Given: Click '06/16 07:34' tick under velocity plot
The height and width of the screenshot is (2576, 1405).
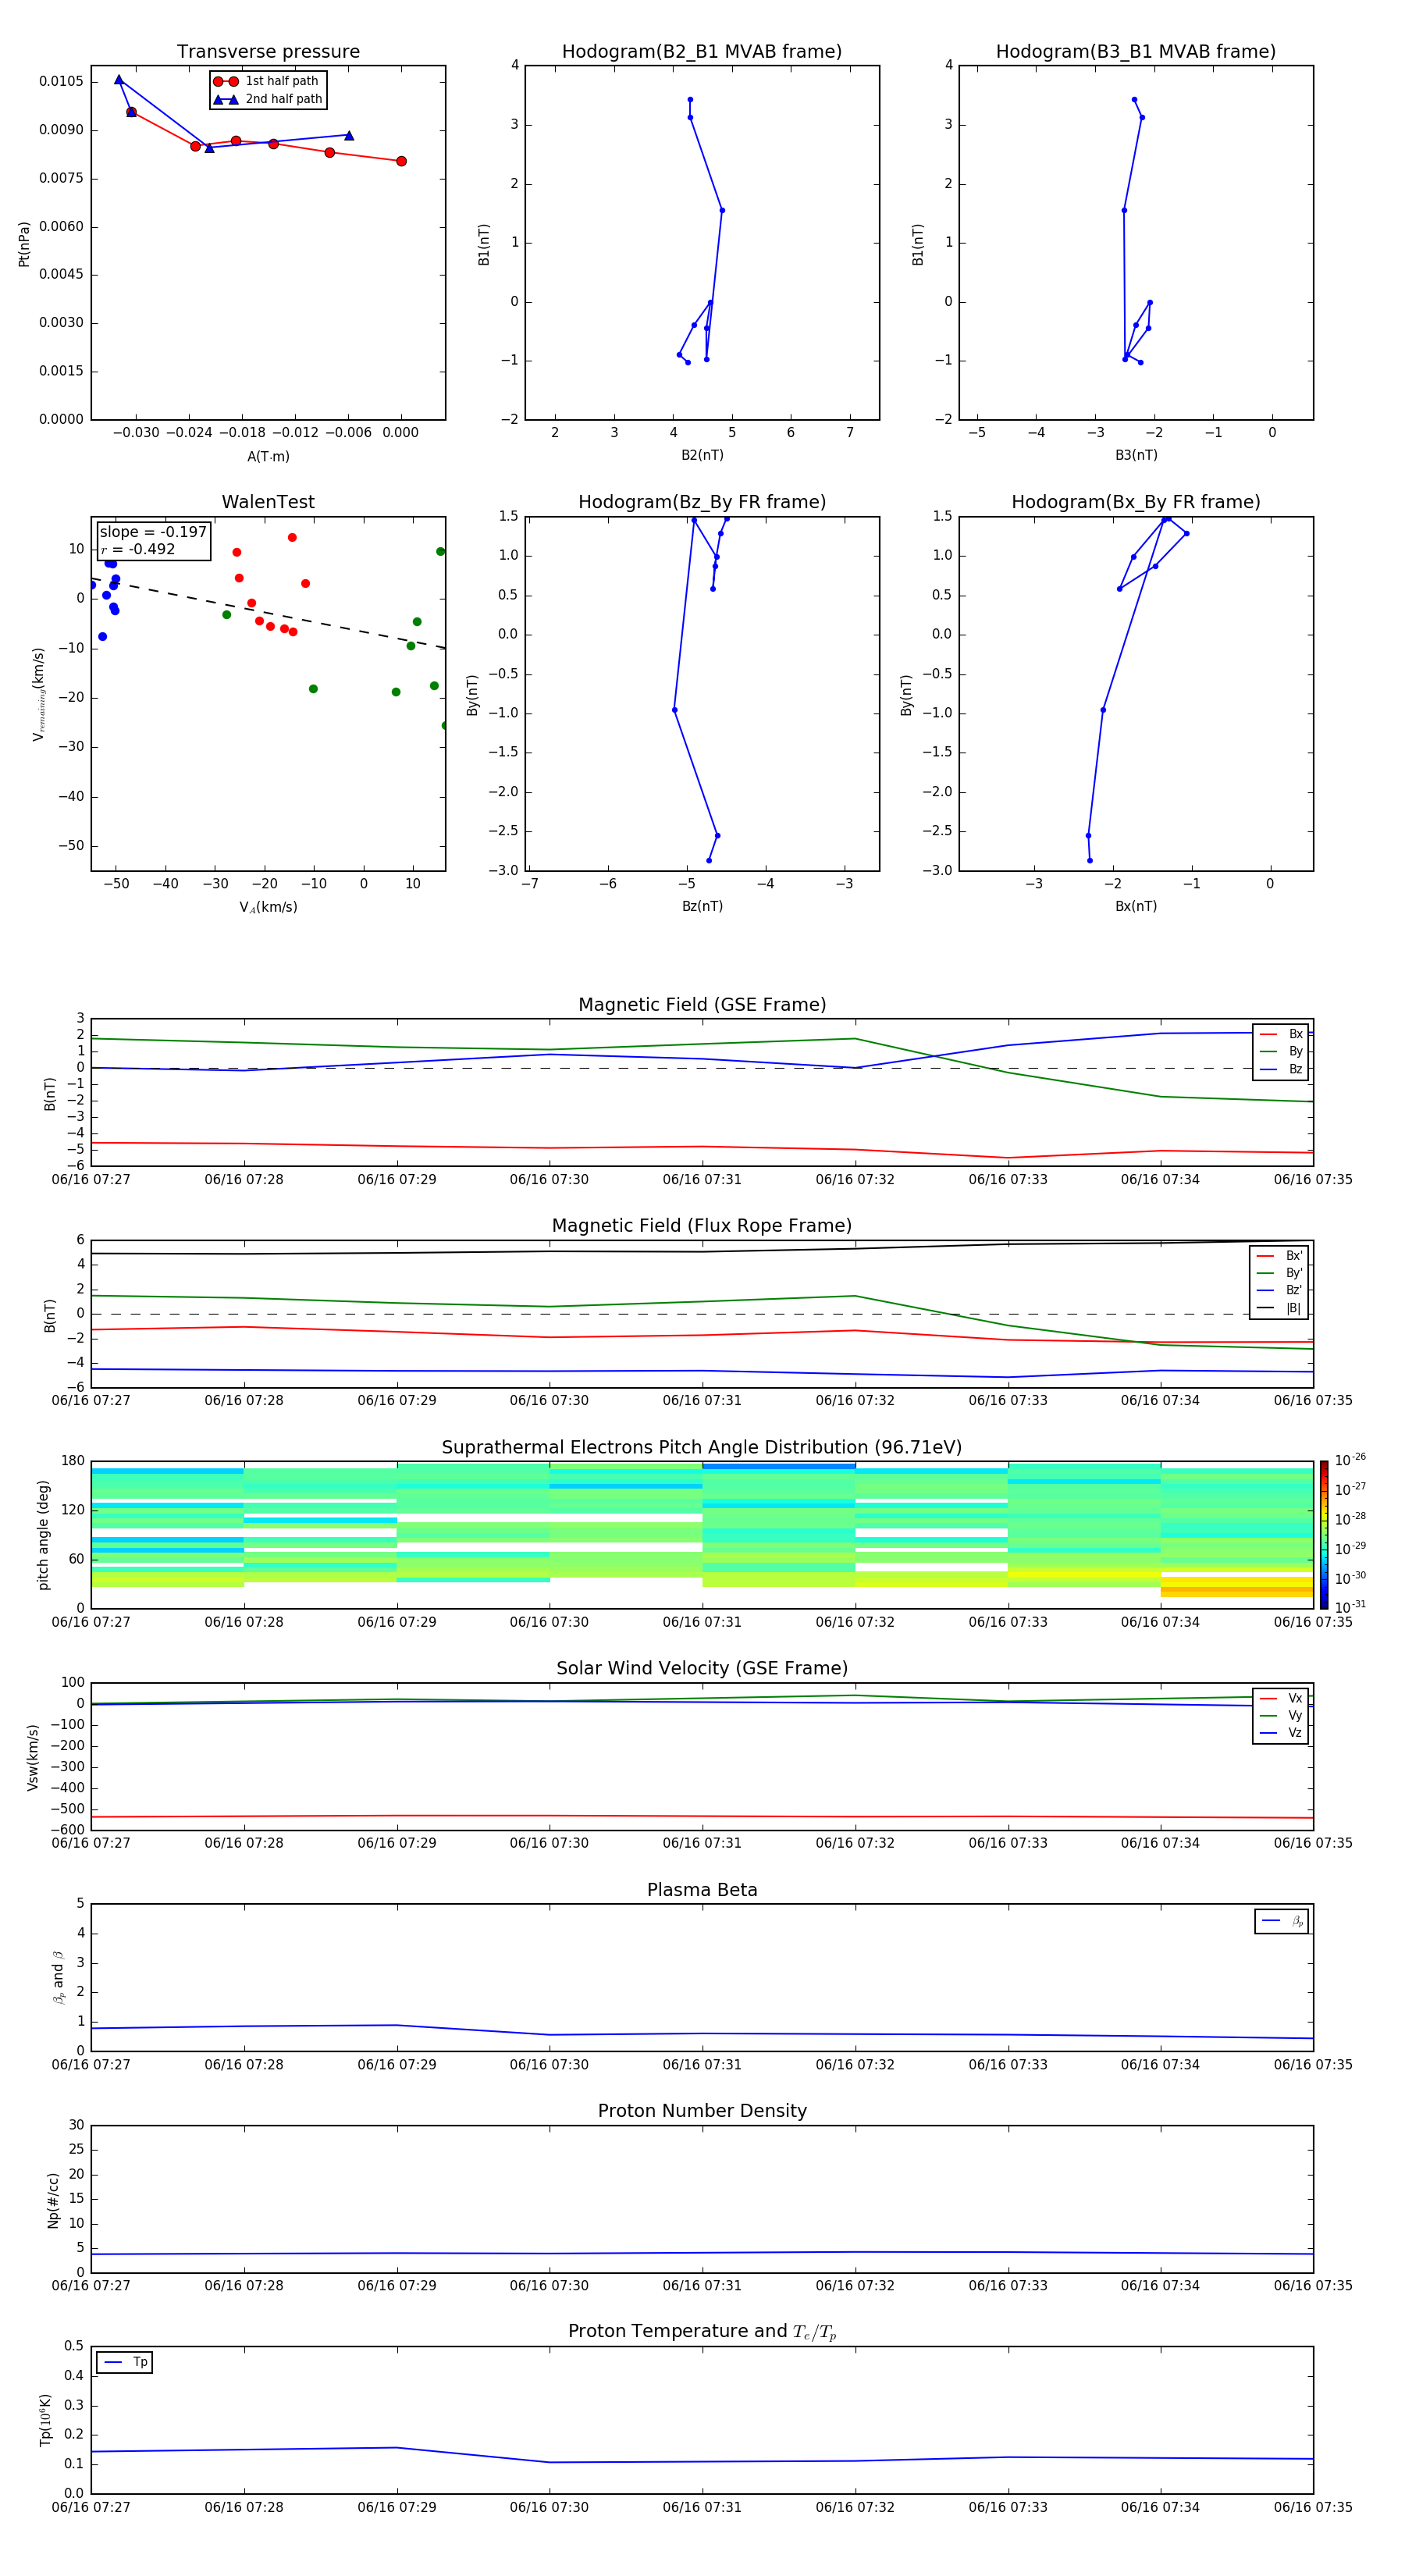Looking at the screenshot, I should 1160,1843.
